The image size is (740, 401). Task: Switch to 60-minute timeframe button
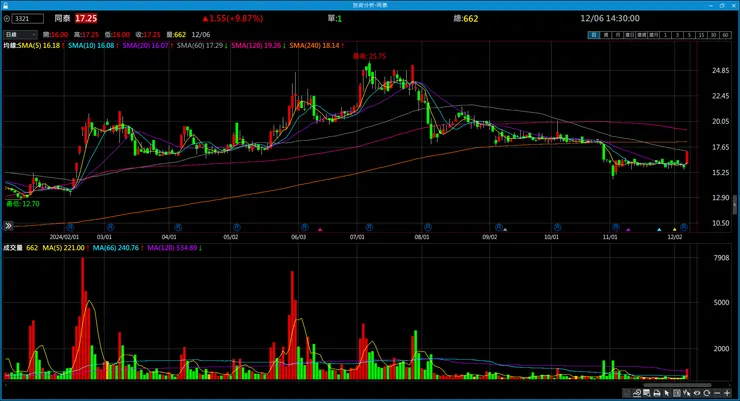click(725, 35)
